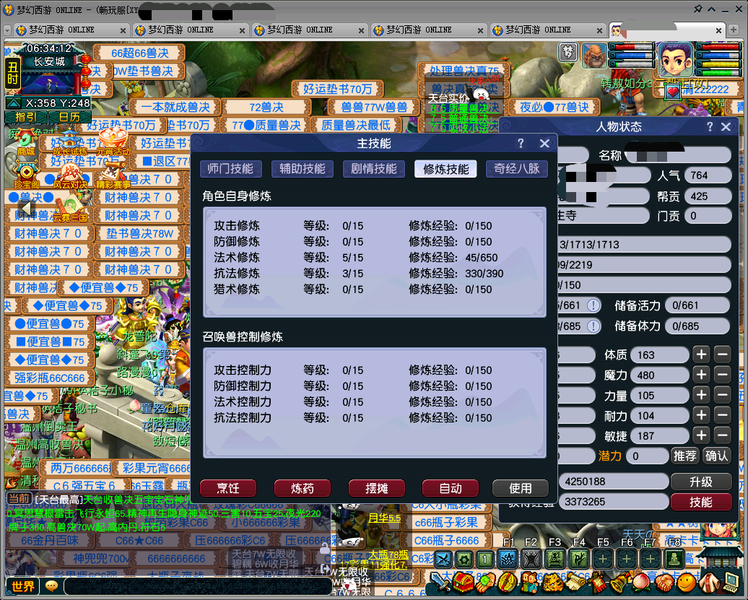Use the F1 blue splash skill slot
The width and height of the screenshot is (748, 600).
(508, 559)
